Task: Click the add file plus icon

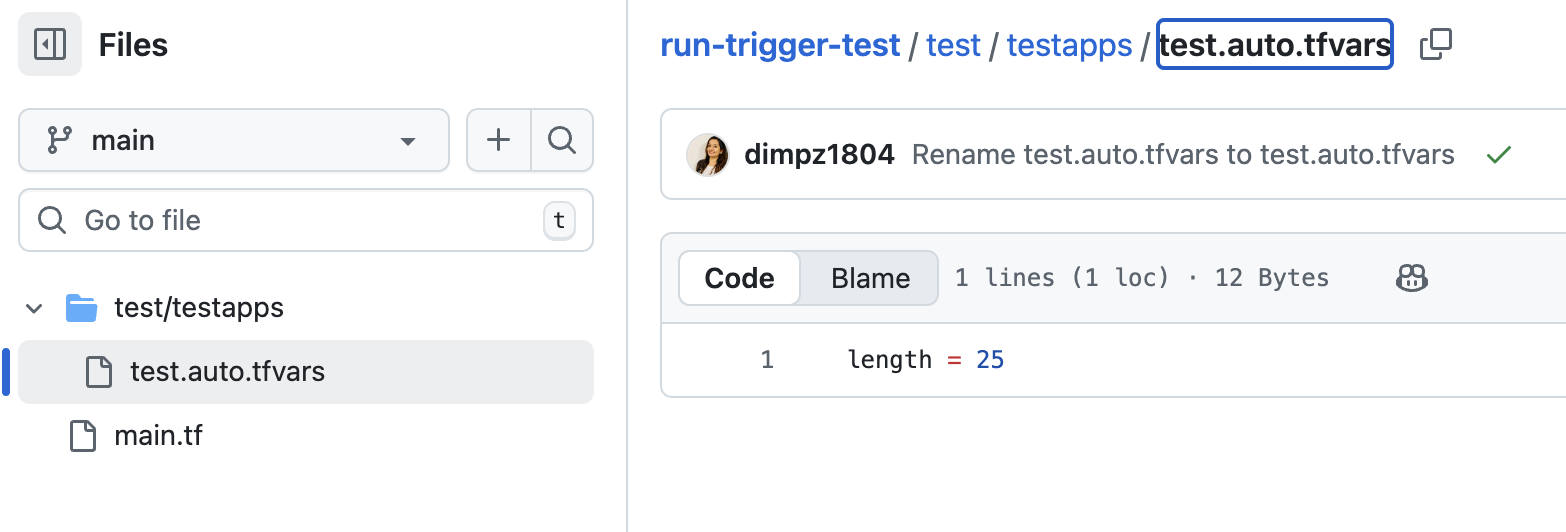Action: [x=498, y=140]
